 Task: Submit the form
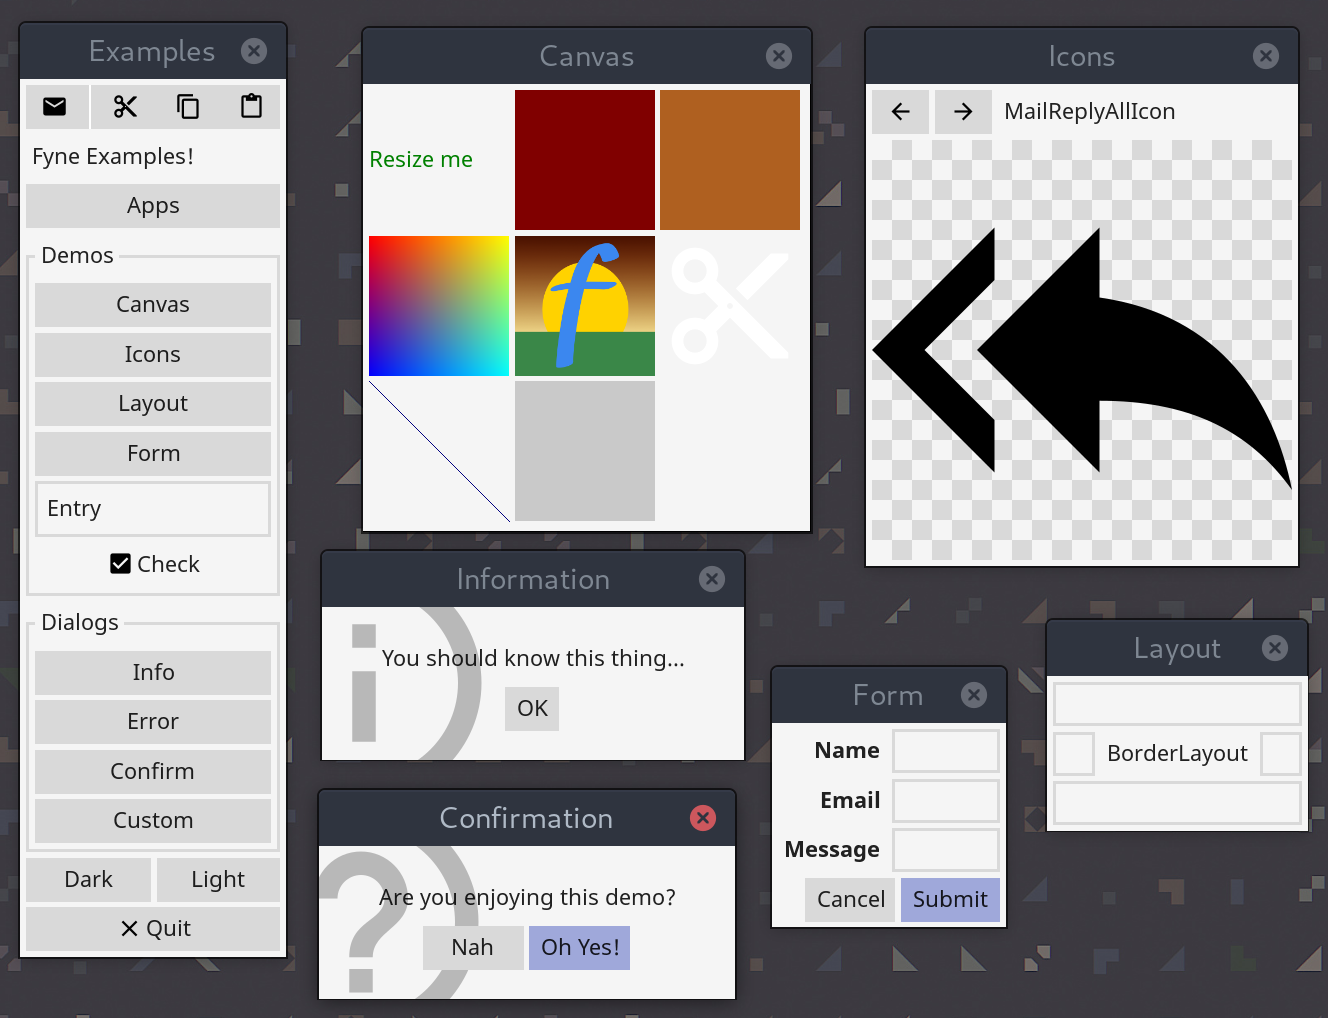coord(950,899)
